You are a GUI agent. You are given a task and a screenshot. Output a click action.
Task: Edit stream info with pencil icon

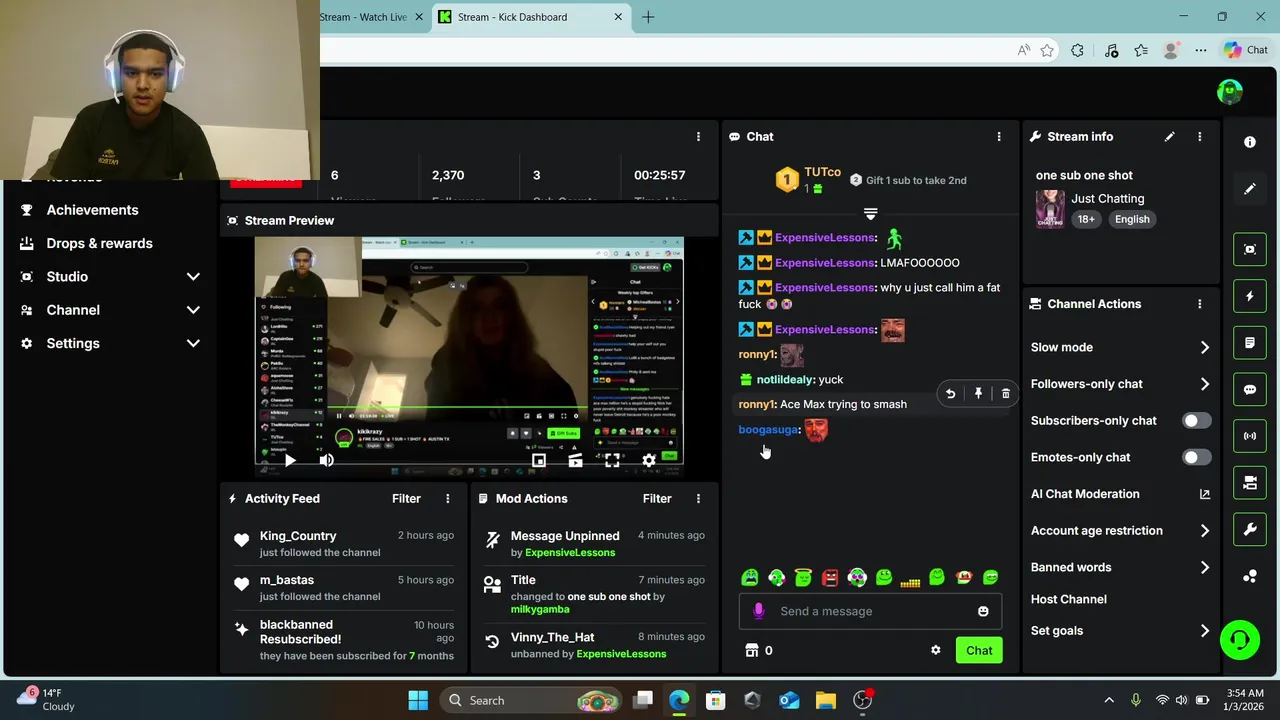(1169, 137)
